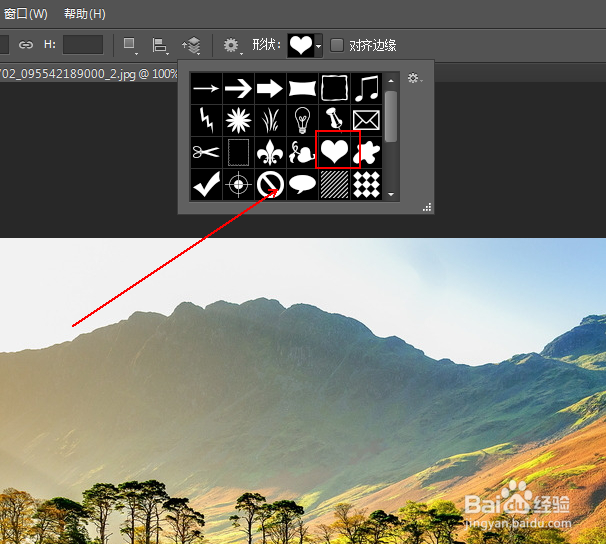Screen dimensions: 606x544
Task: Select the music note shape
Action: [366, 88]
